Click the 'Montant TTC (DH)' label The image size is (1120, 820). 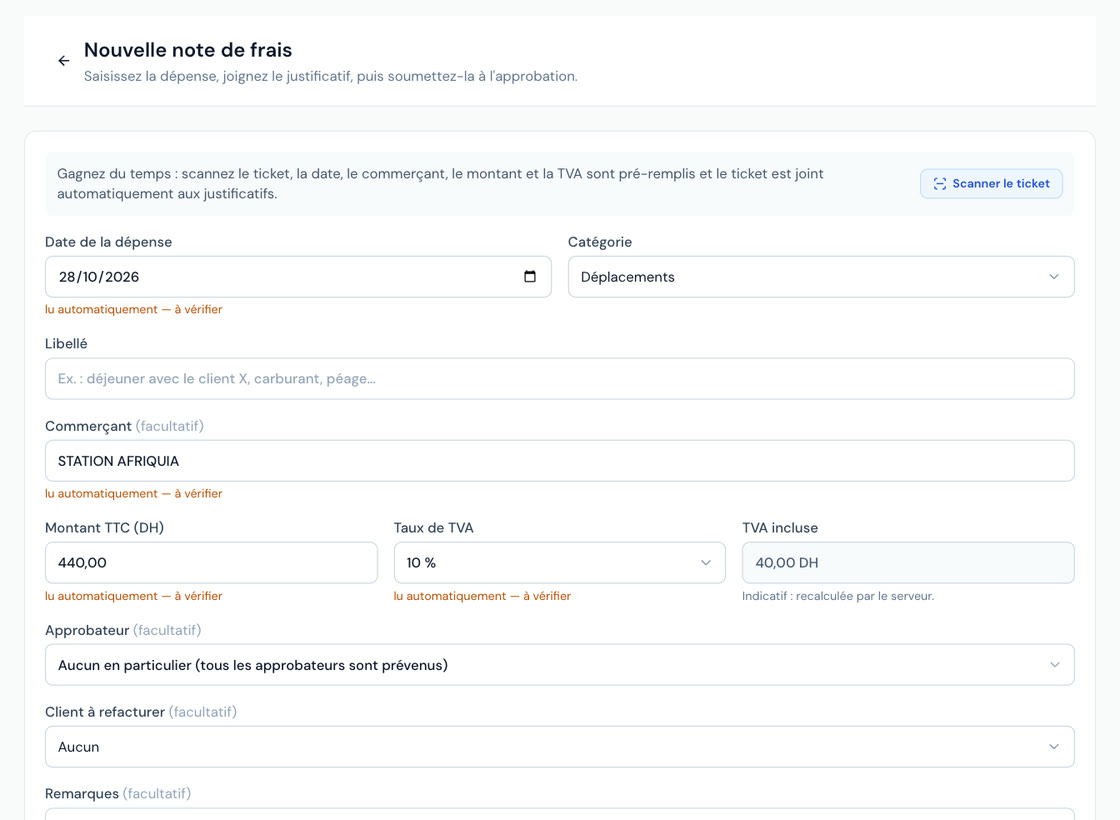tap(104, 528)
